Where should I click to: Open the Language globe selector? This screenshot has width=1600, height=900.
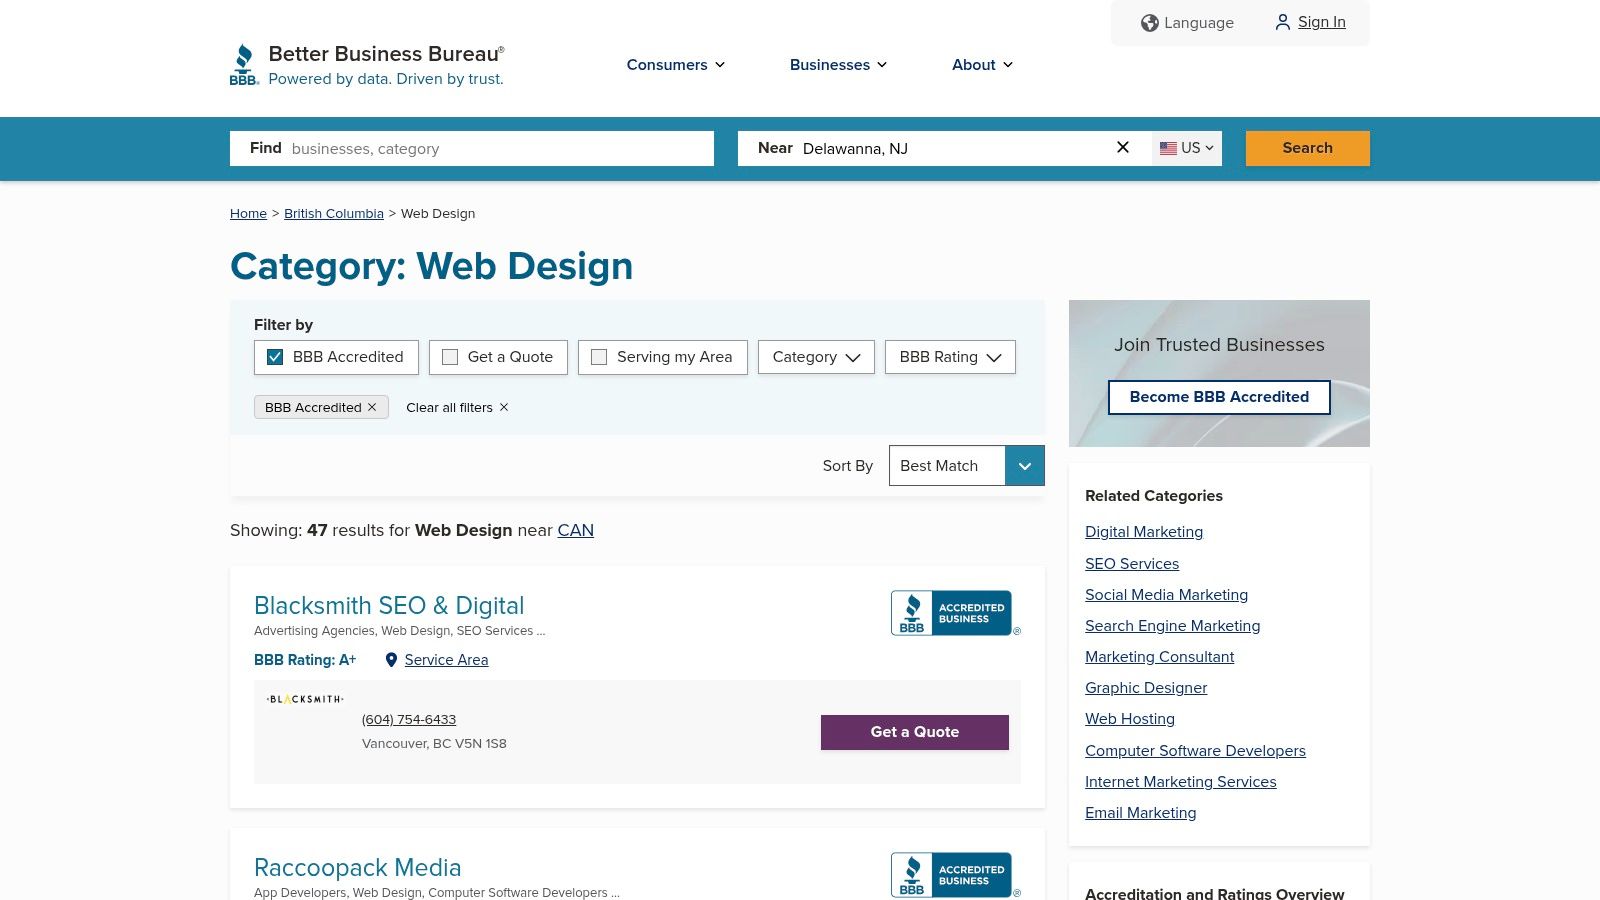pyautogui.click(x=1150, y=22)
